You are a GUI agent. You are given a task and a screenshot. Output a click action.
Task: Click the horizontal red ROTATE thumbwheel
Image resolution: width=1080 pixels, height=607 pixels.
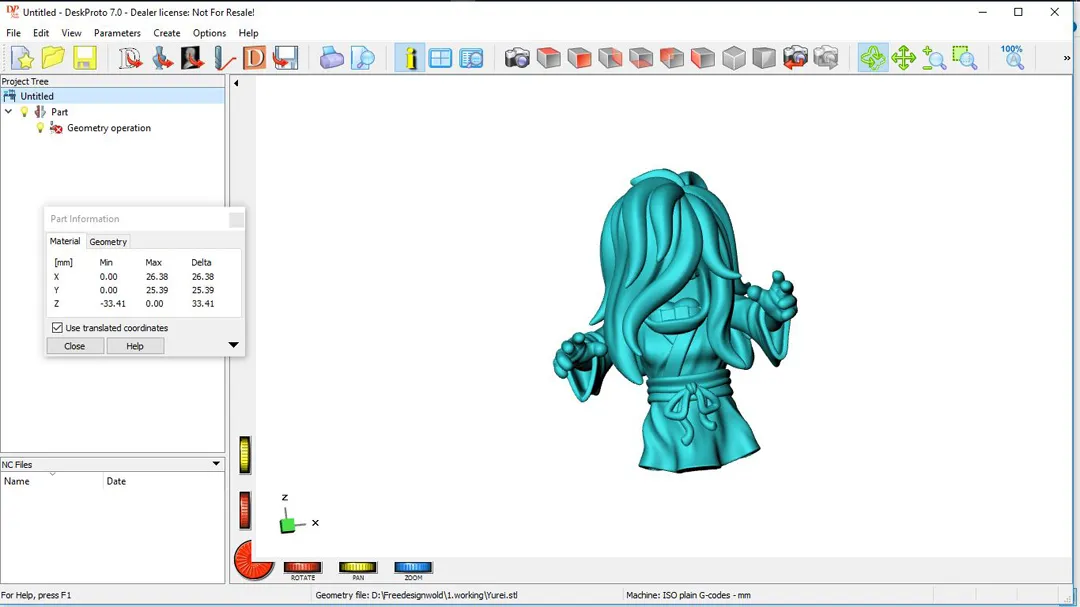click(302, 567)
